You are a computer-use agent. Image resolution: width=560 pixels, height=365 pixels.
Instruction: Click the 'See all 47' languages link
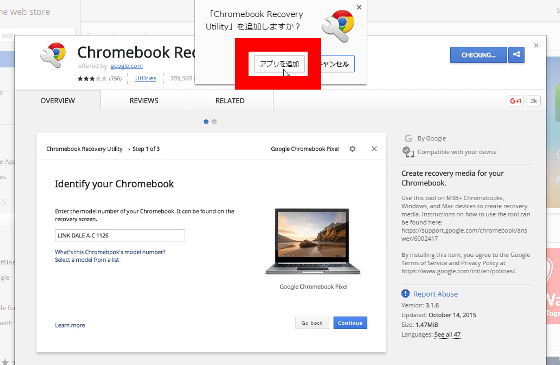[447, 335]
